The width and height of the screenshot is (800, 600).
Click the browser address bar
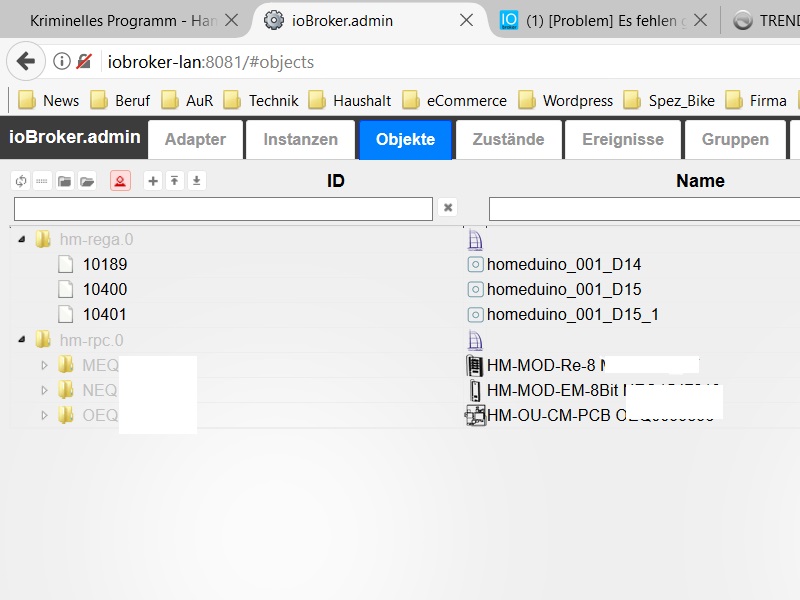pyautogui.click(x=449, y=62)
